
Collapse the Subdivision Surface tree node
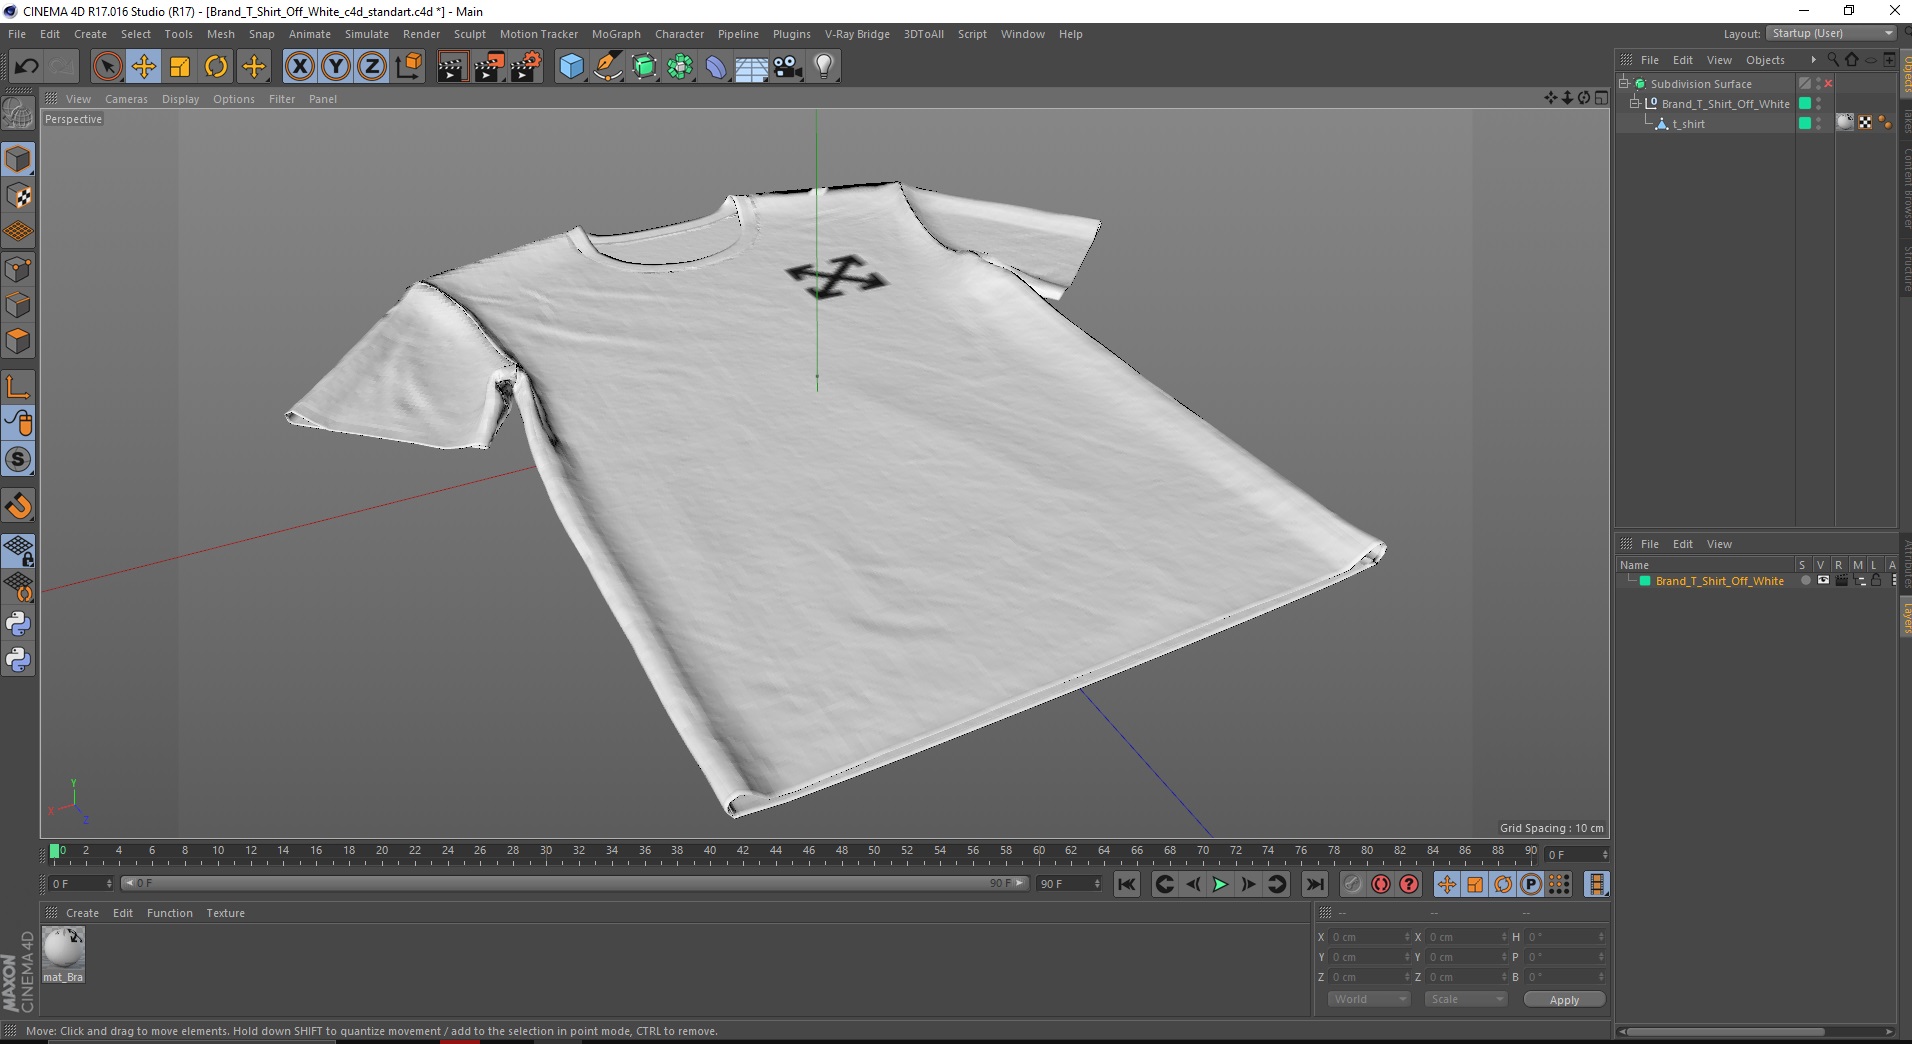click(x=1624, y=84)
